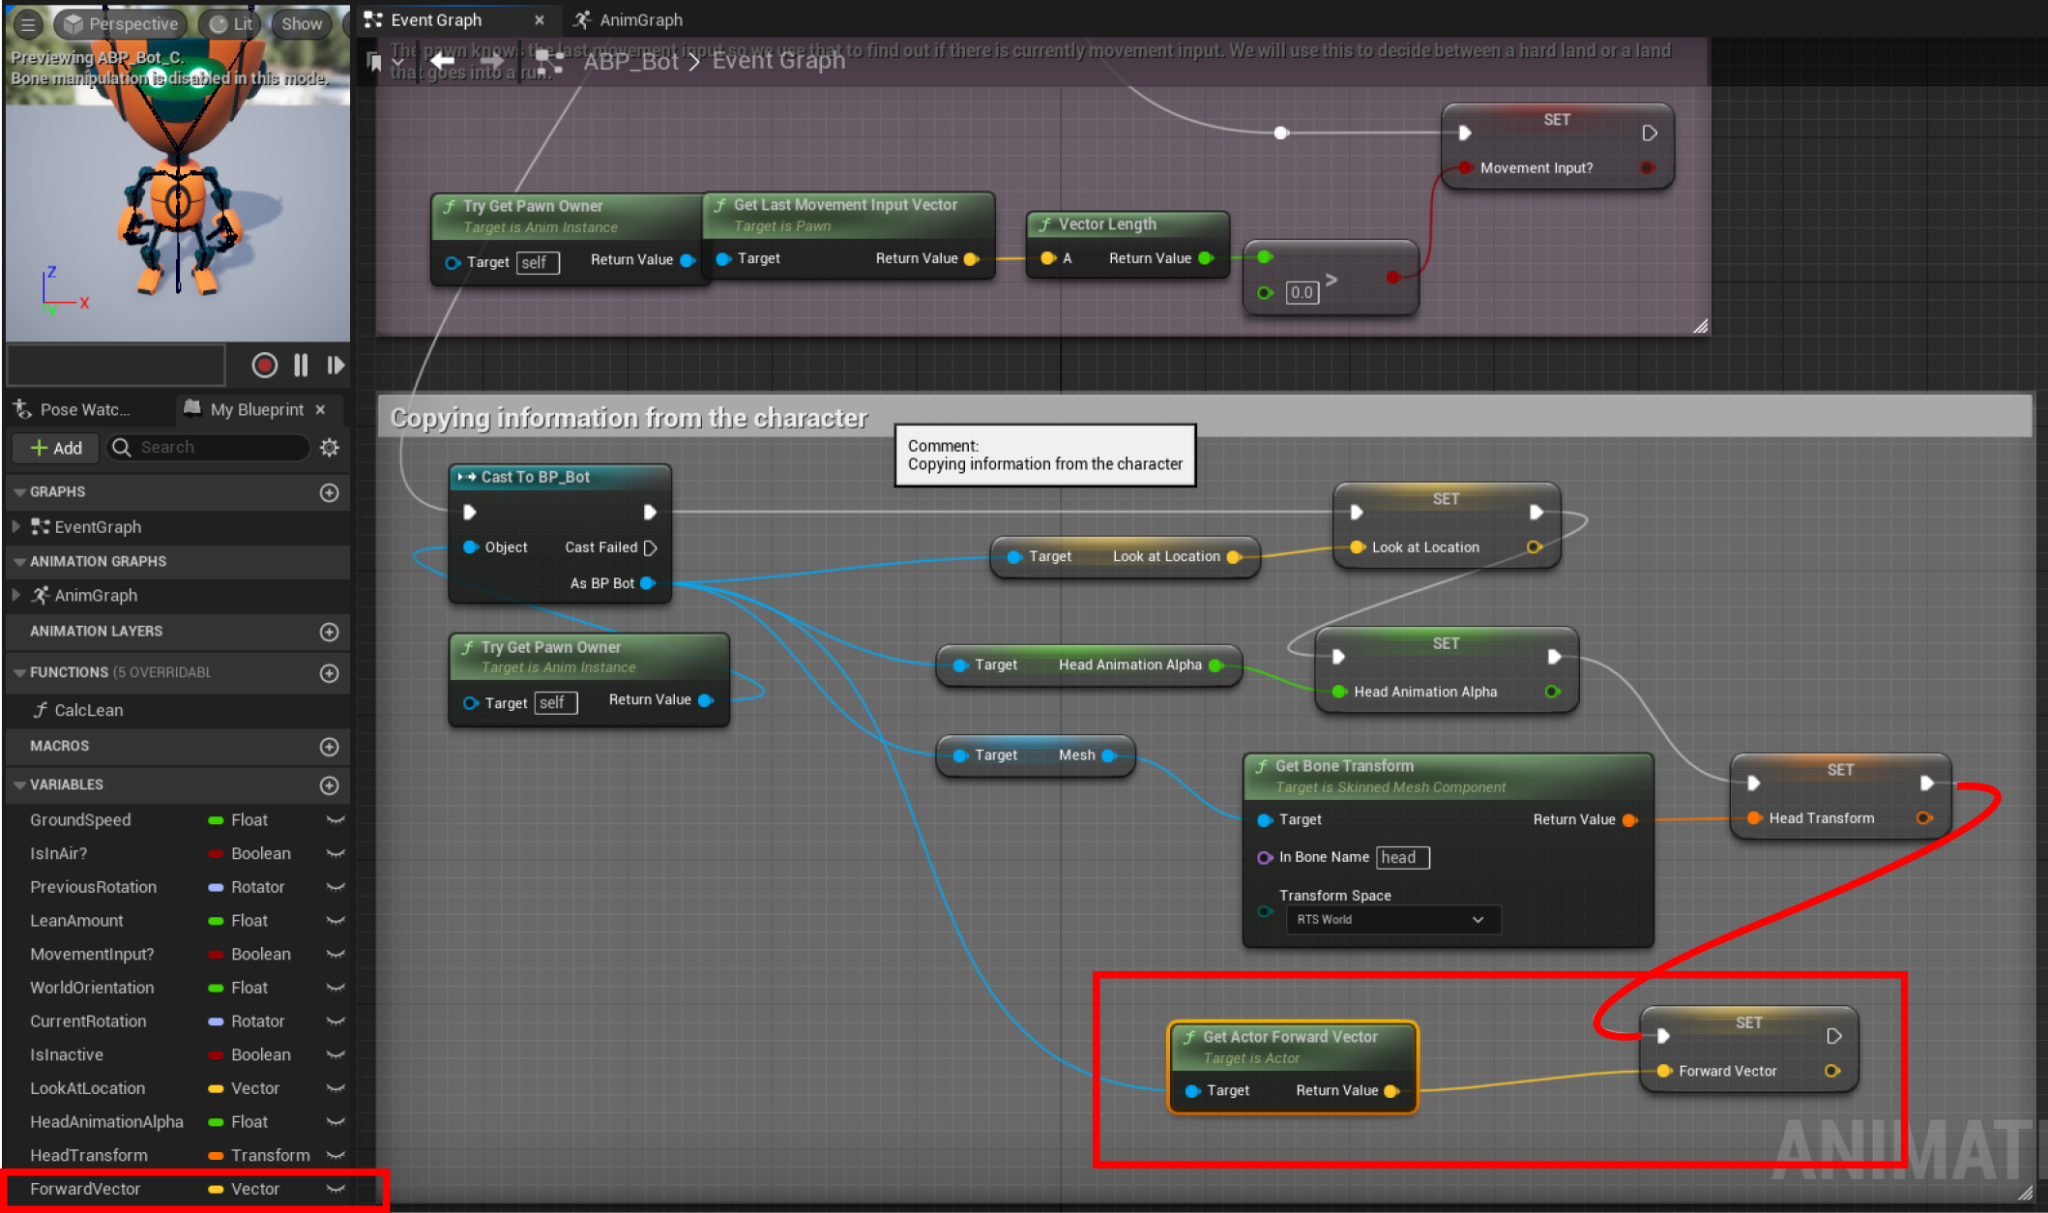Step the preview forward one frame
The width and height of the screenshot is (2048, 1213).
click(336, 365)
